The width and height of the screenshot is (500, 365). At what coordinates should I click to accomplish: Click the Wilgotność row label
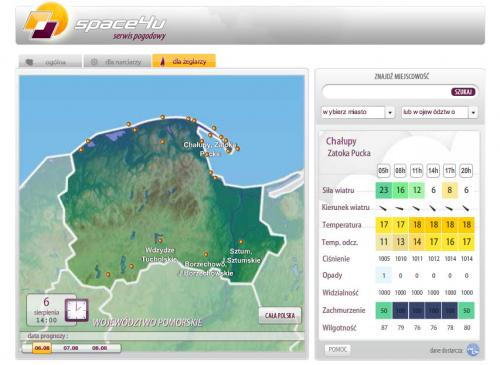pos(339,328)
